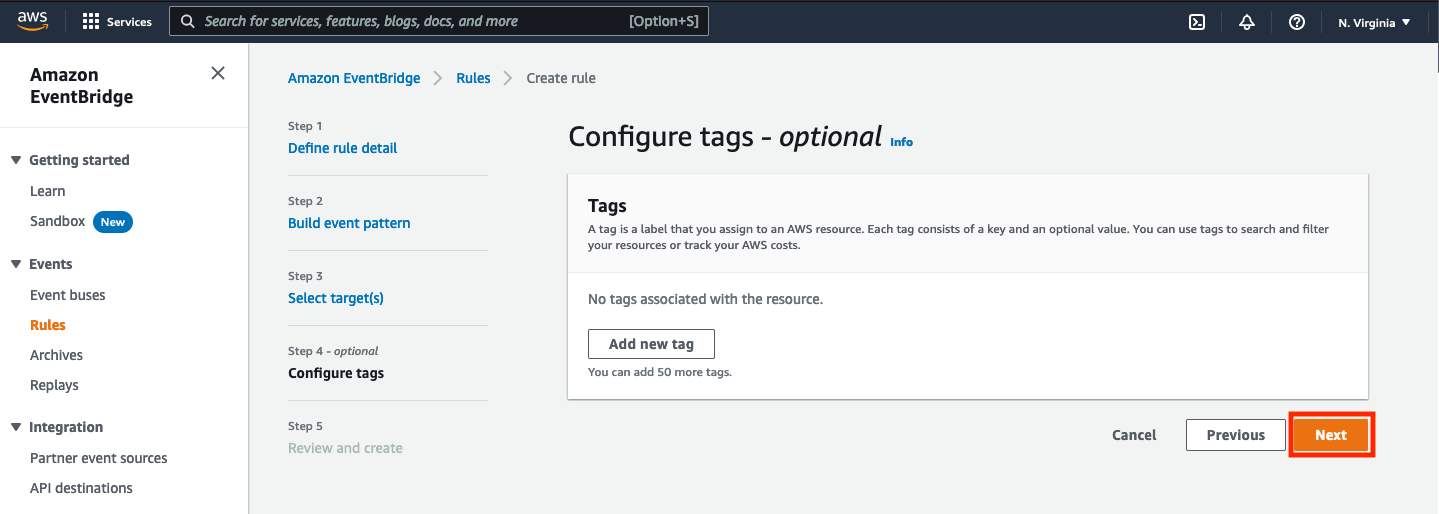Click the Configure tags step label

click(x=336, y=373)
